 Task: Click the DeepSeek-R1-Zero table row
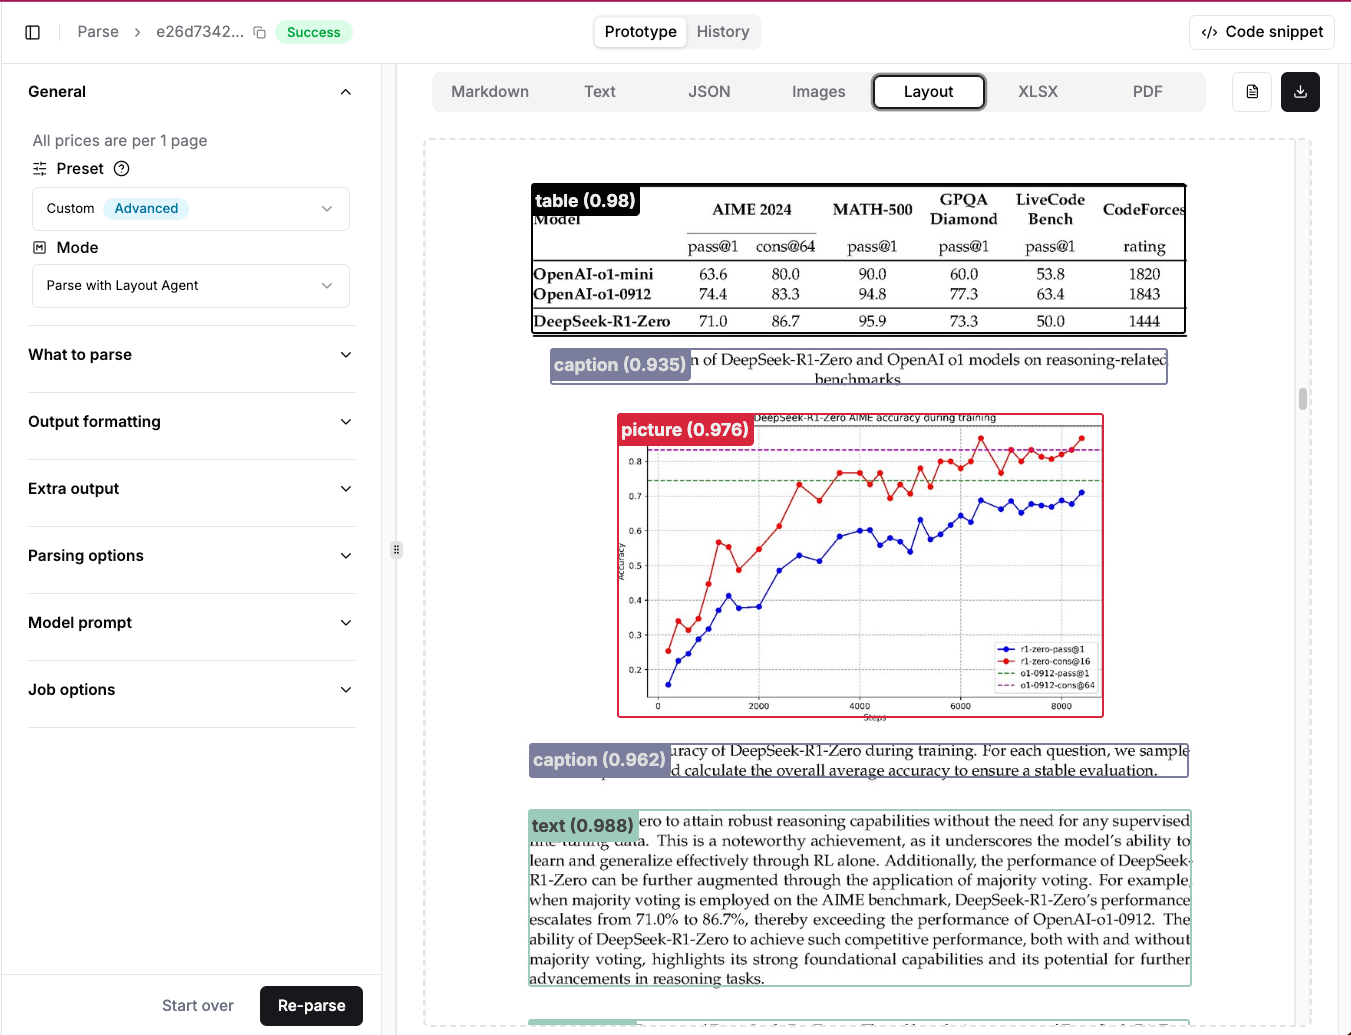[x=858, y=322]
